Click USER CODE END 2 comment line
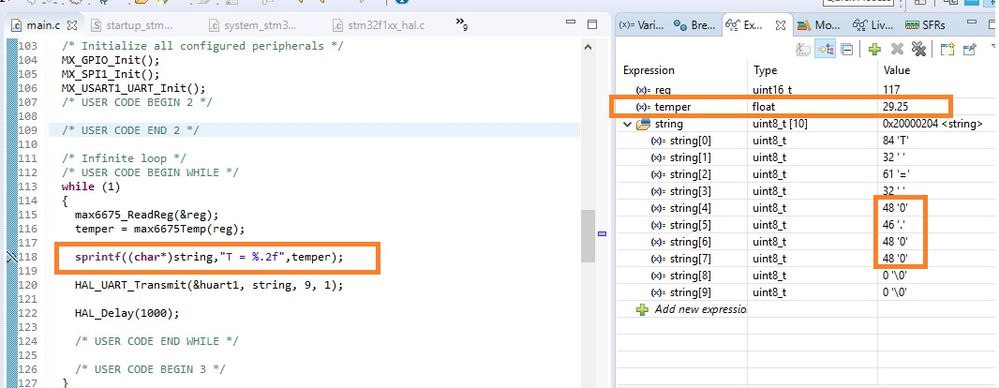 [131, 130]
